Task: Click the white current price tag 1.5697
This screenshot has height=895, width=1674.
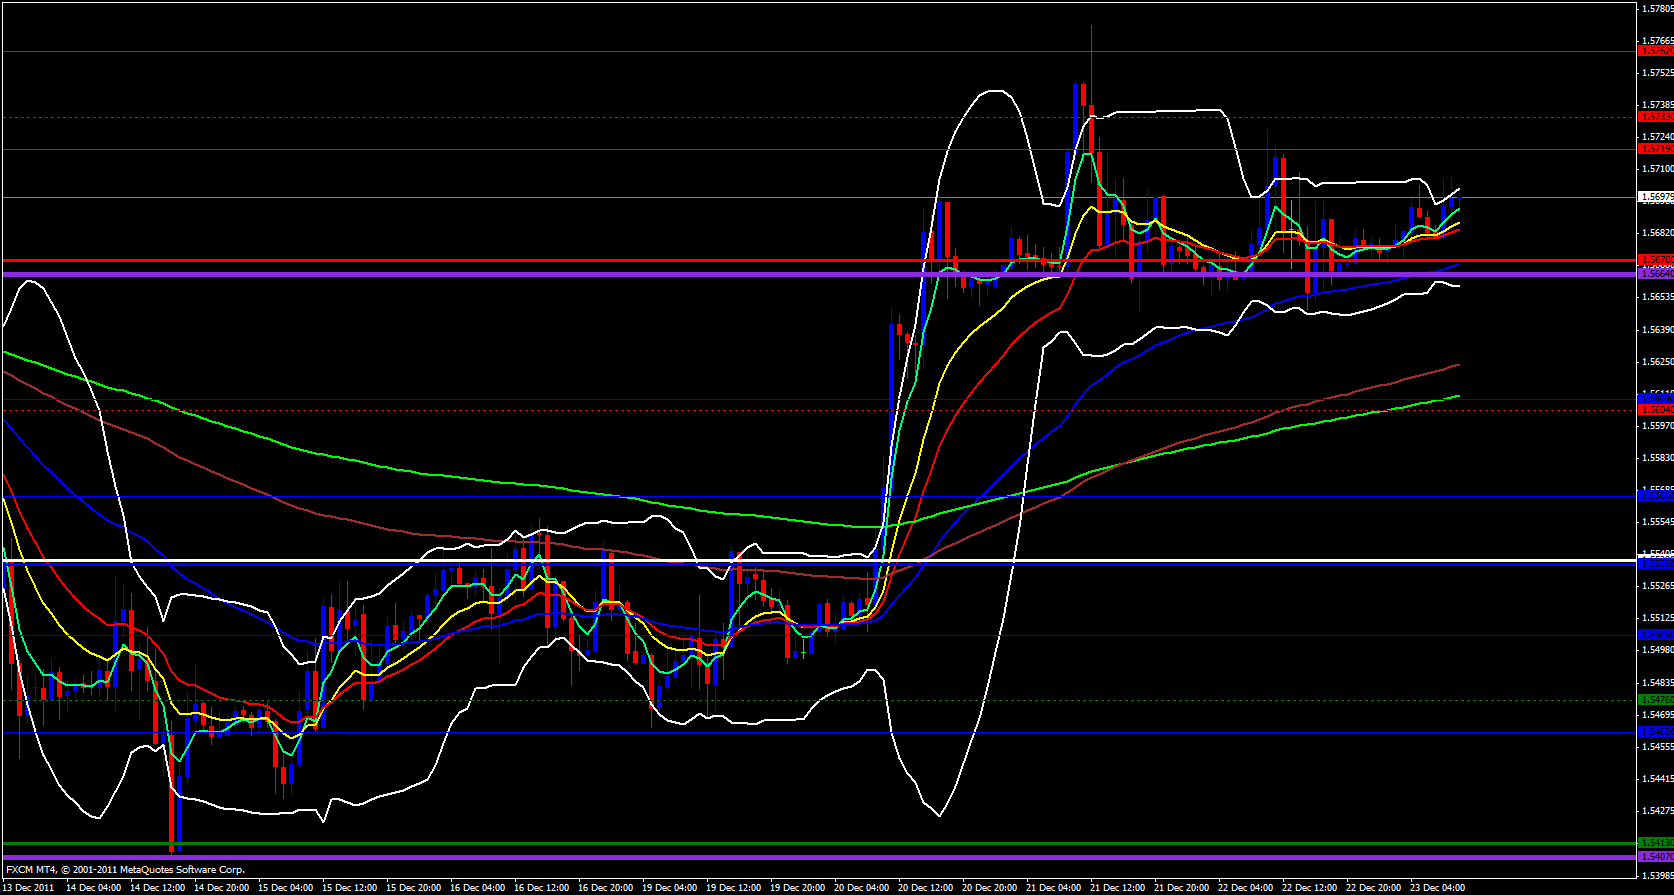Action: click(1655, 197)
